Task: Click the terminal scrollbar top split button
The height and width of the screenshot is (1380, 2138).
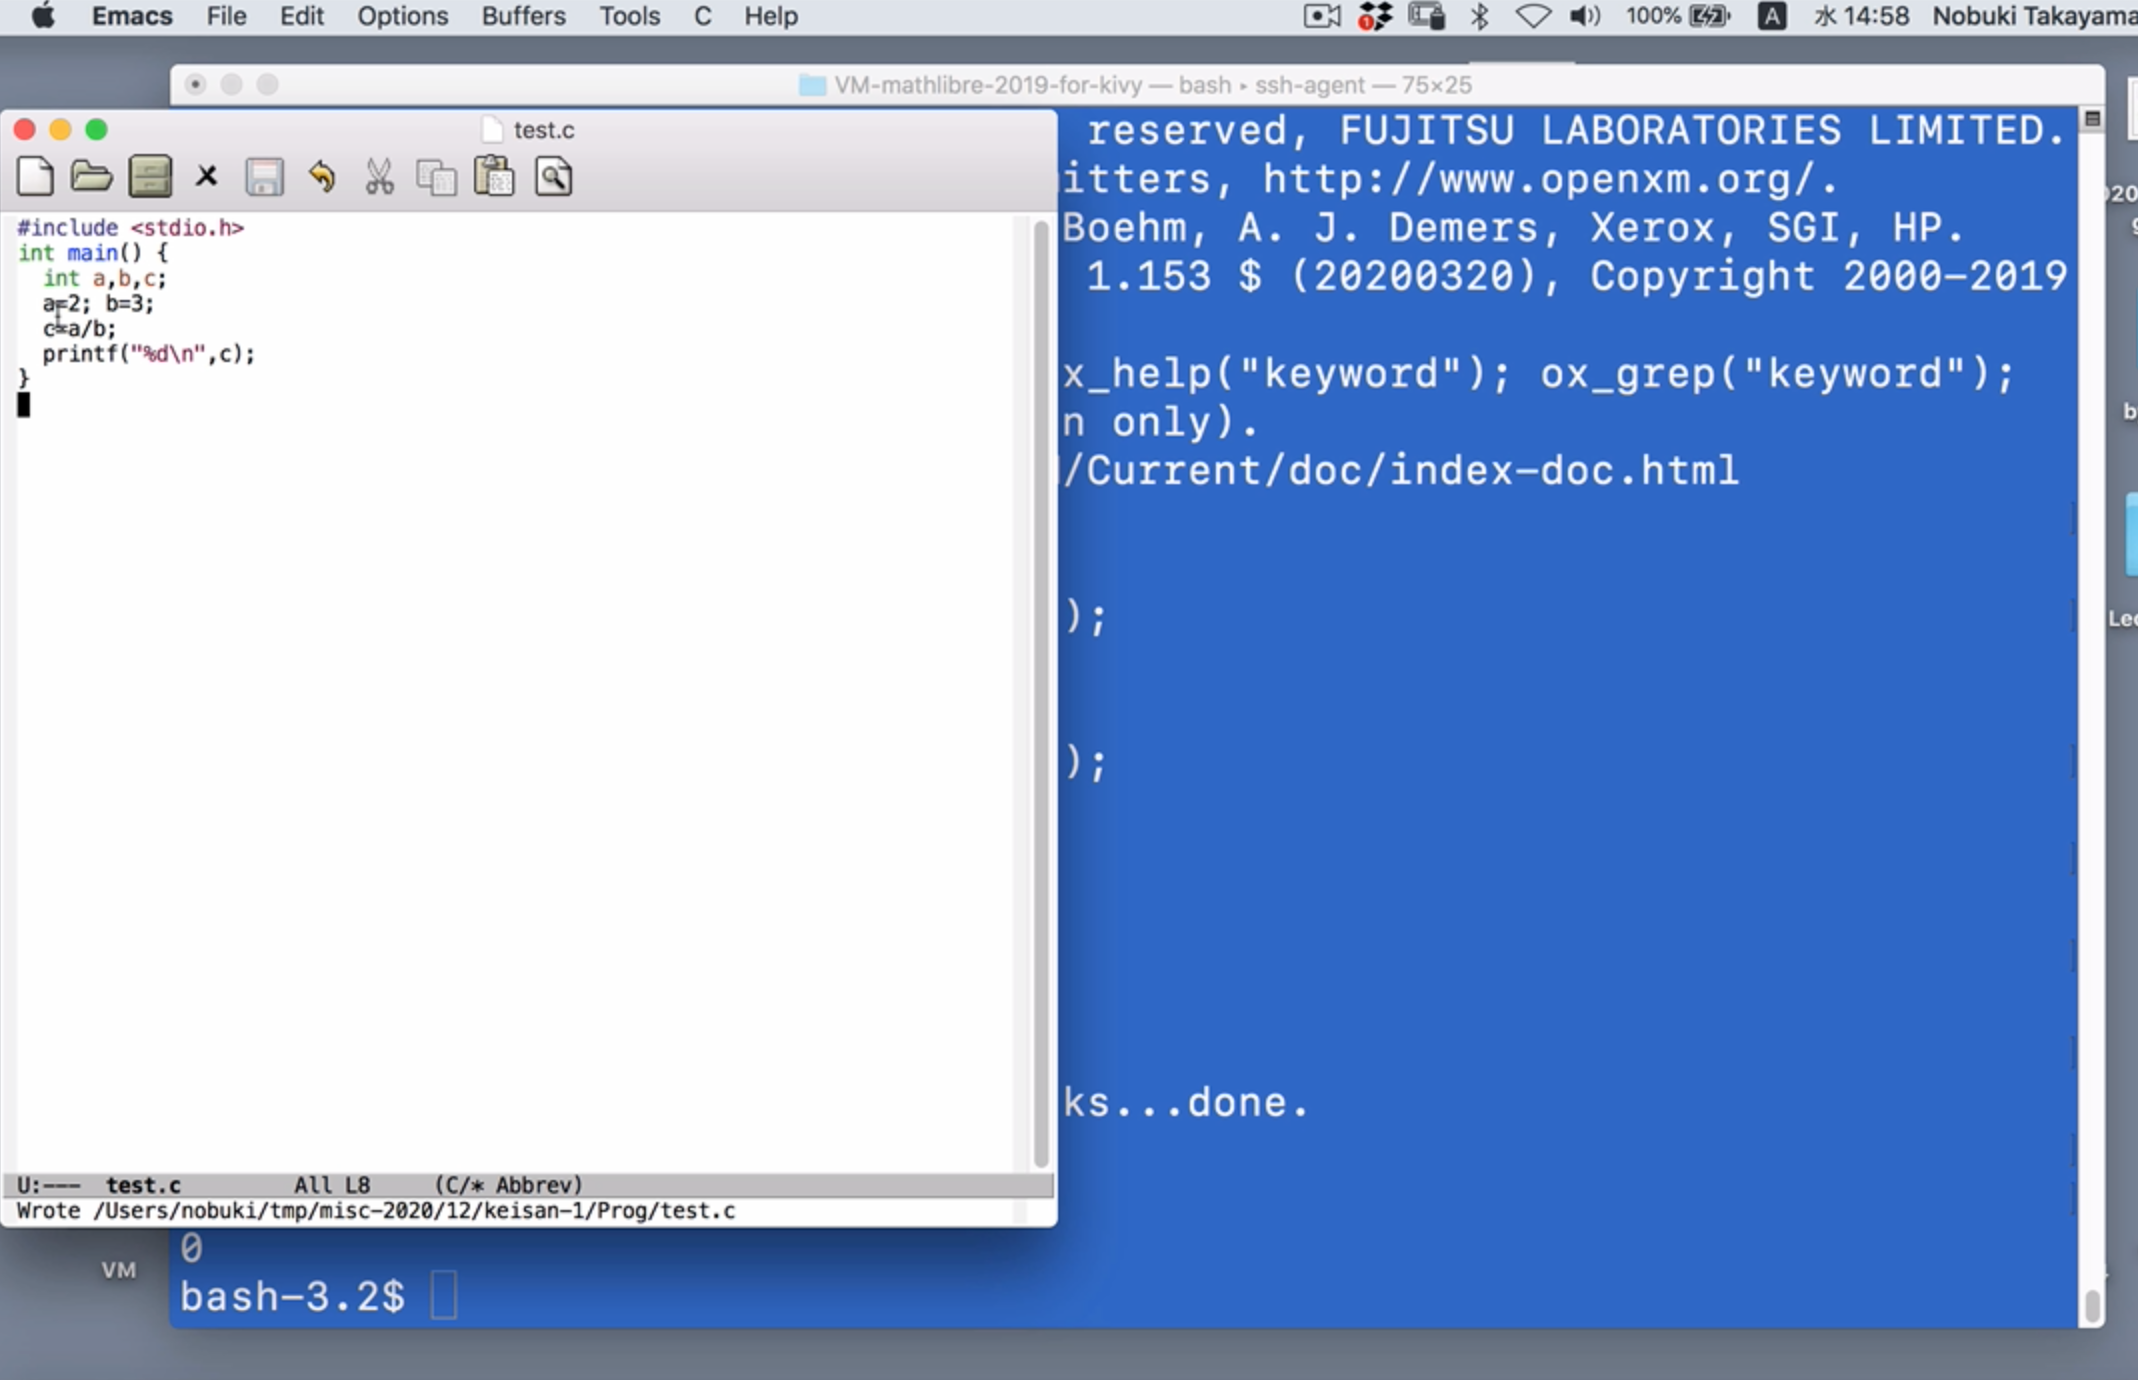Action: 2092,119
